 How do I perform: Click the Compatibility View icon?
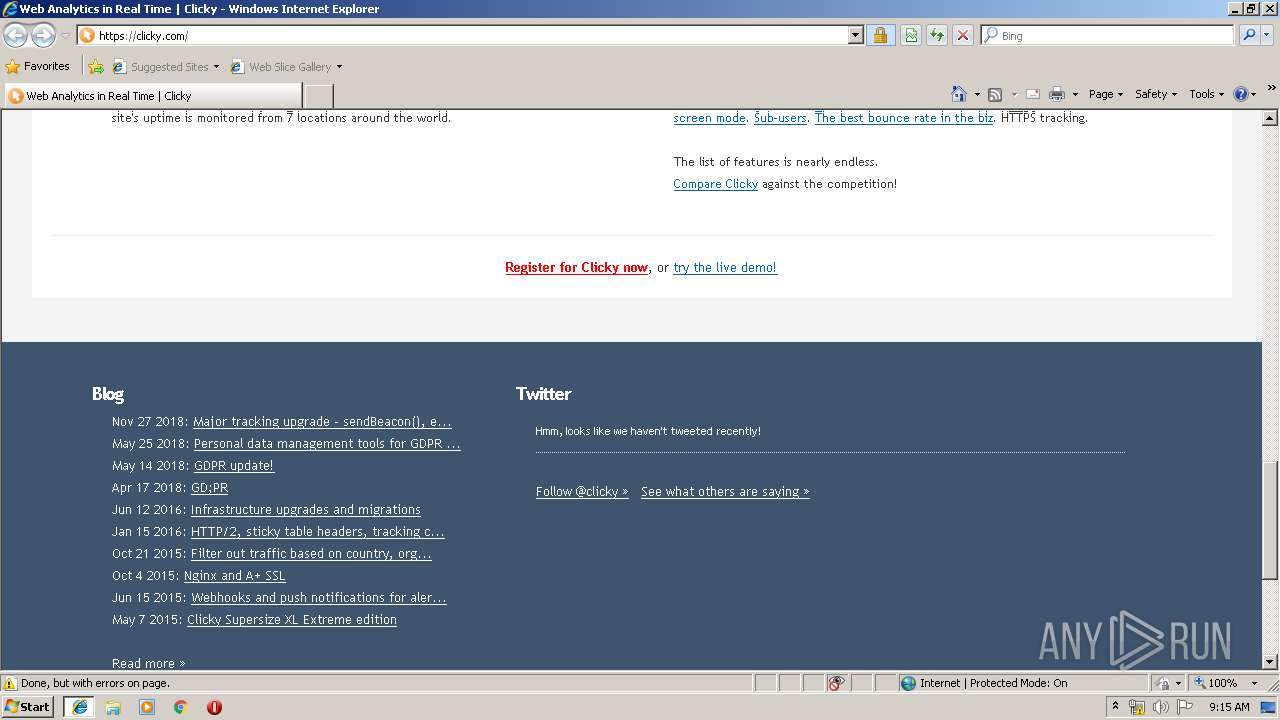pyautogui.click(x=911, y=35)
